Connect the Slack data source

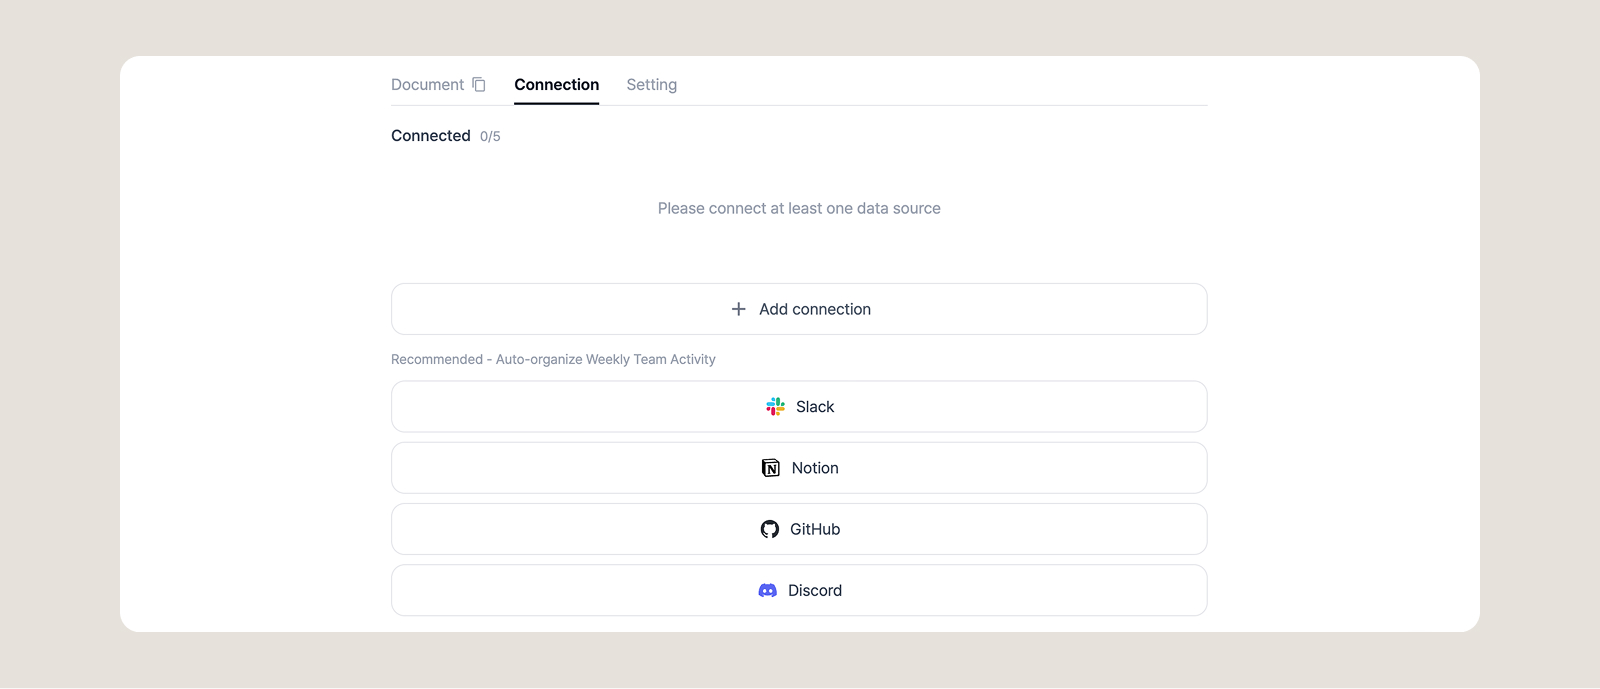click(799, 407)
